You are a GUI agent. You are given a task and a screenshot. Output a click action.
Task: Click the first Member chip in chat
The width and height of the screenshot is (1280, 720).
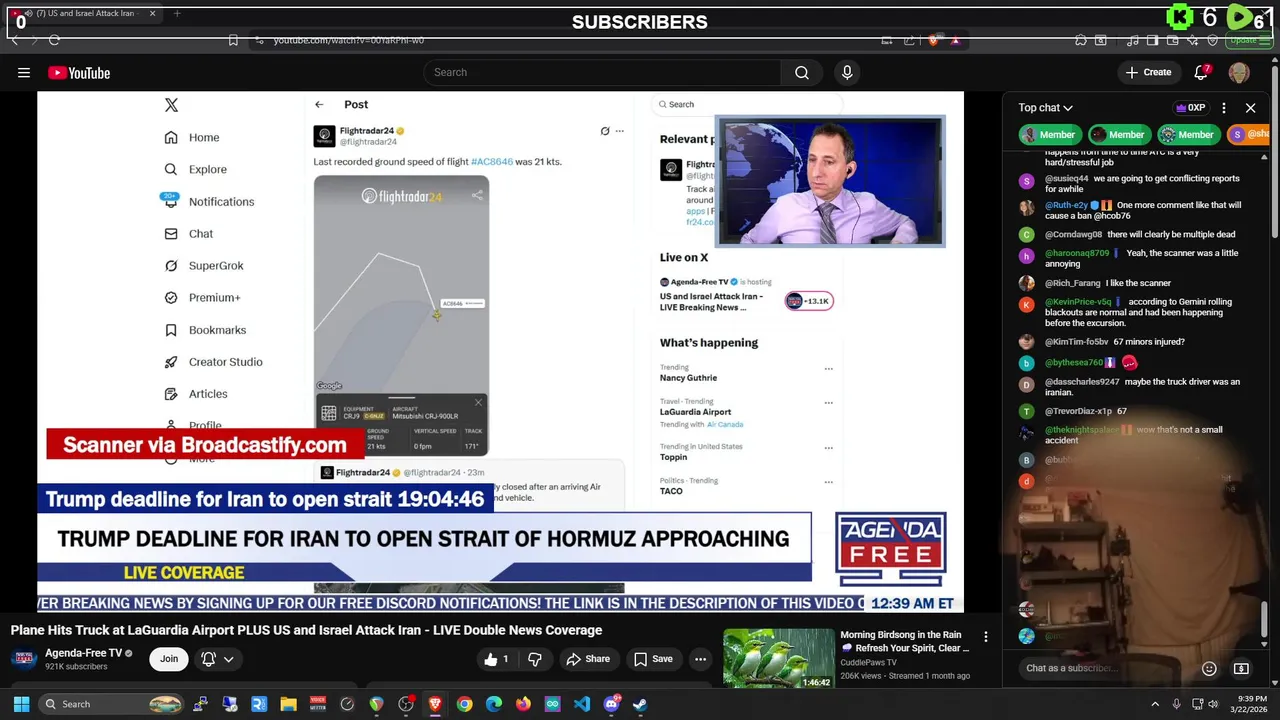pos(1048,134)
